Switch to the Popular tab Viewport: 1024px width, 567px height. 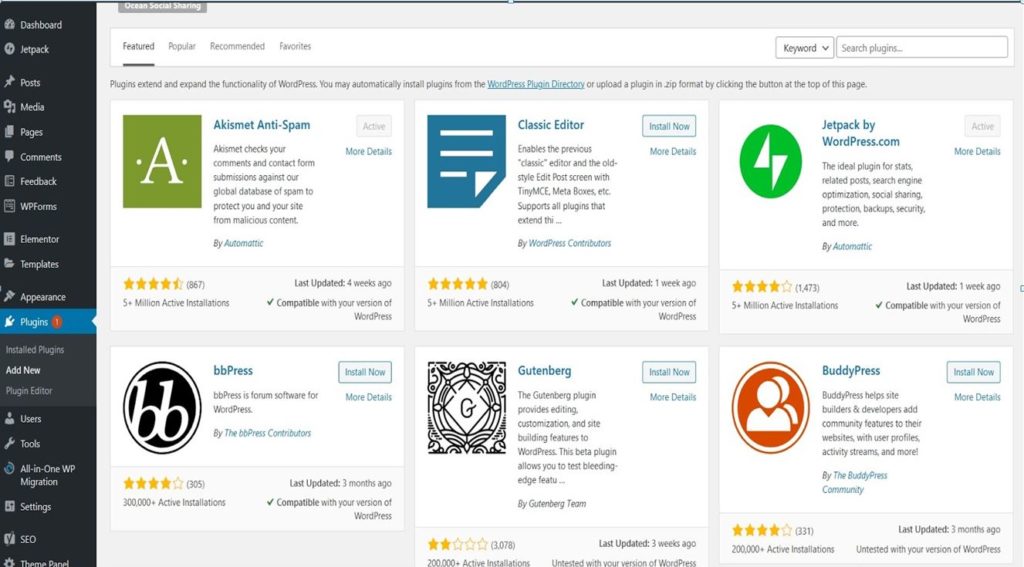[x=182, y=46]
